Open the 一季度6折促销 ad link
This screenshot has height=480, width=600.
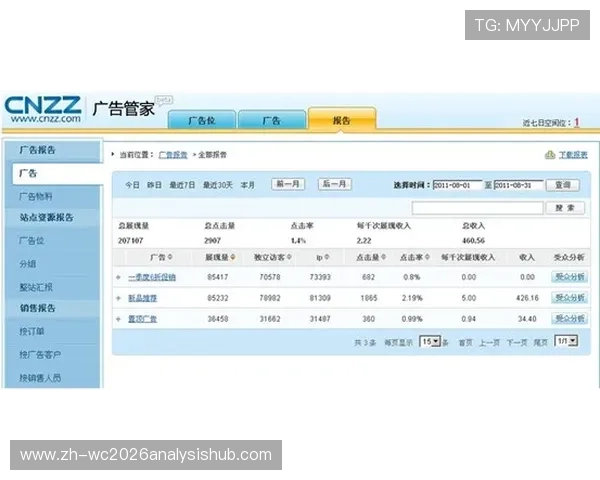[x=152, y=277]
